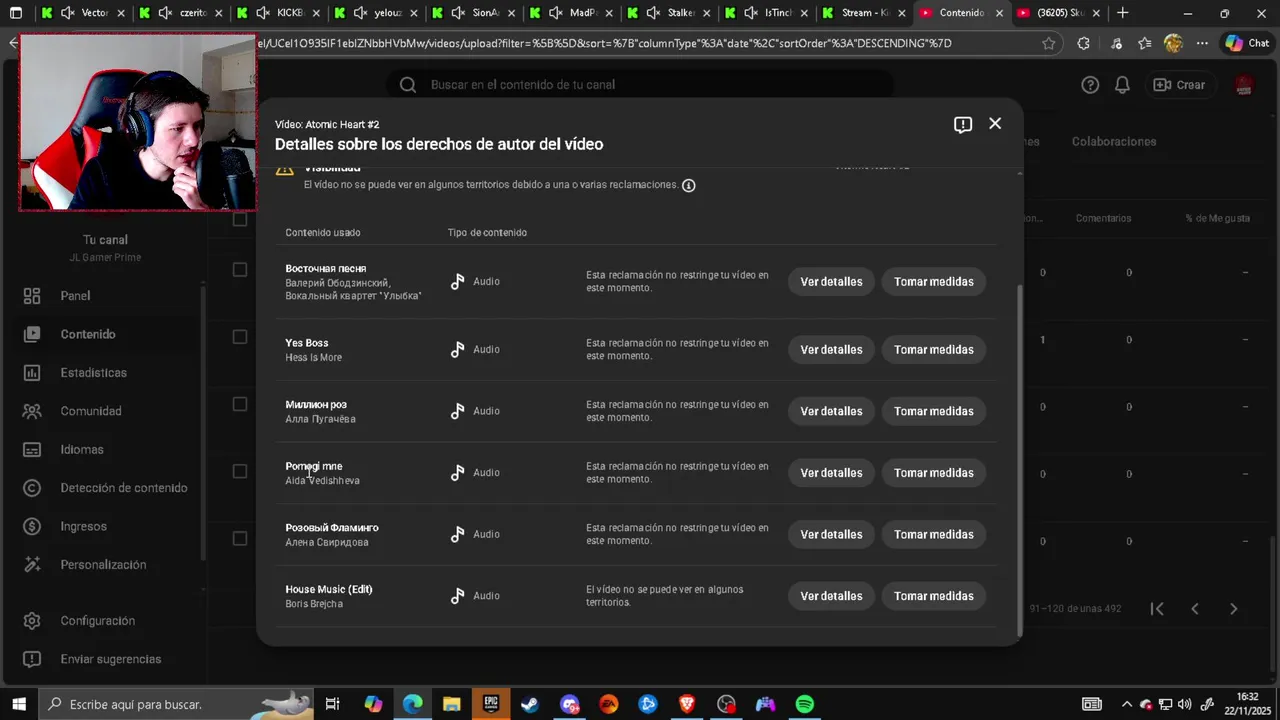Click the dialog's vertical scrollbar

tap(1019, 460)
